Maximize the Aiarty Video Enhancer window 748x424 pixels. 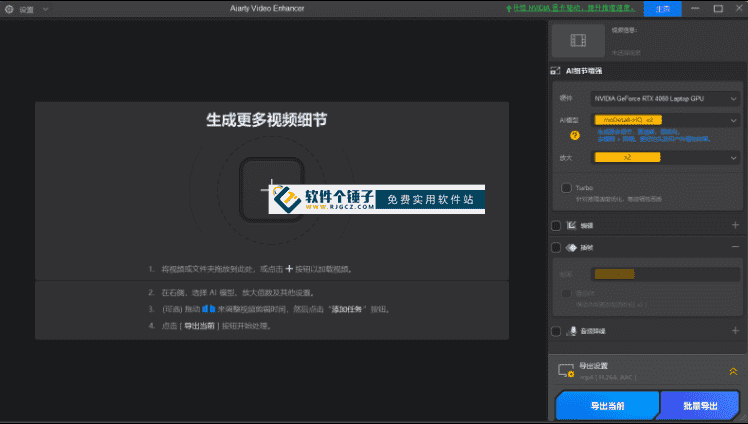pyautogui.click(x=718, y=9)
